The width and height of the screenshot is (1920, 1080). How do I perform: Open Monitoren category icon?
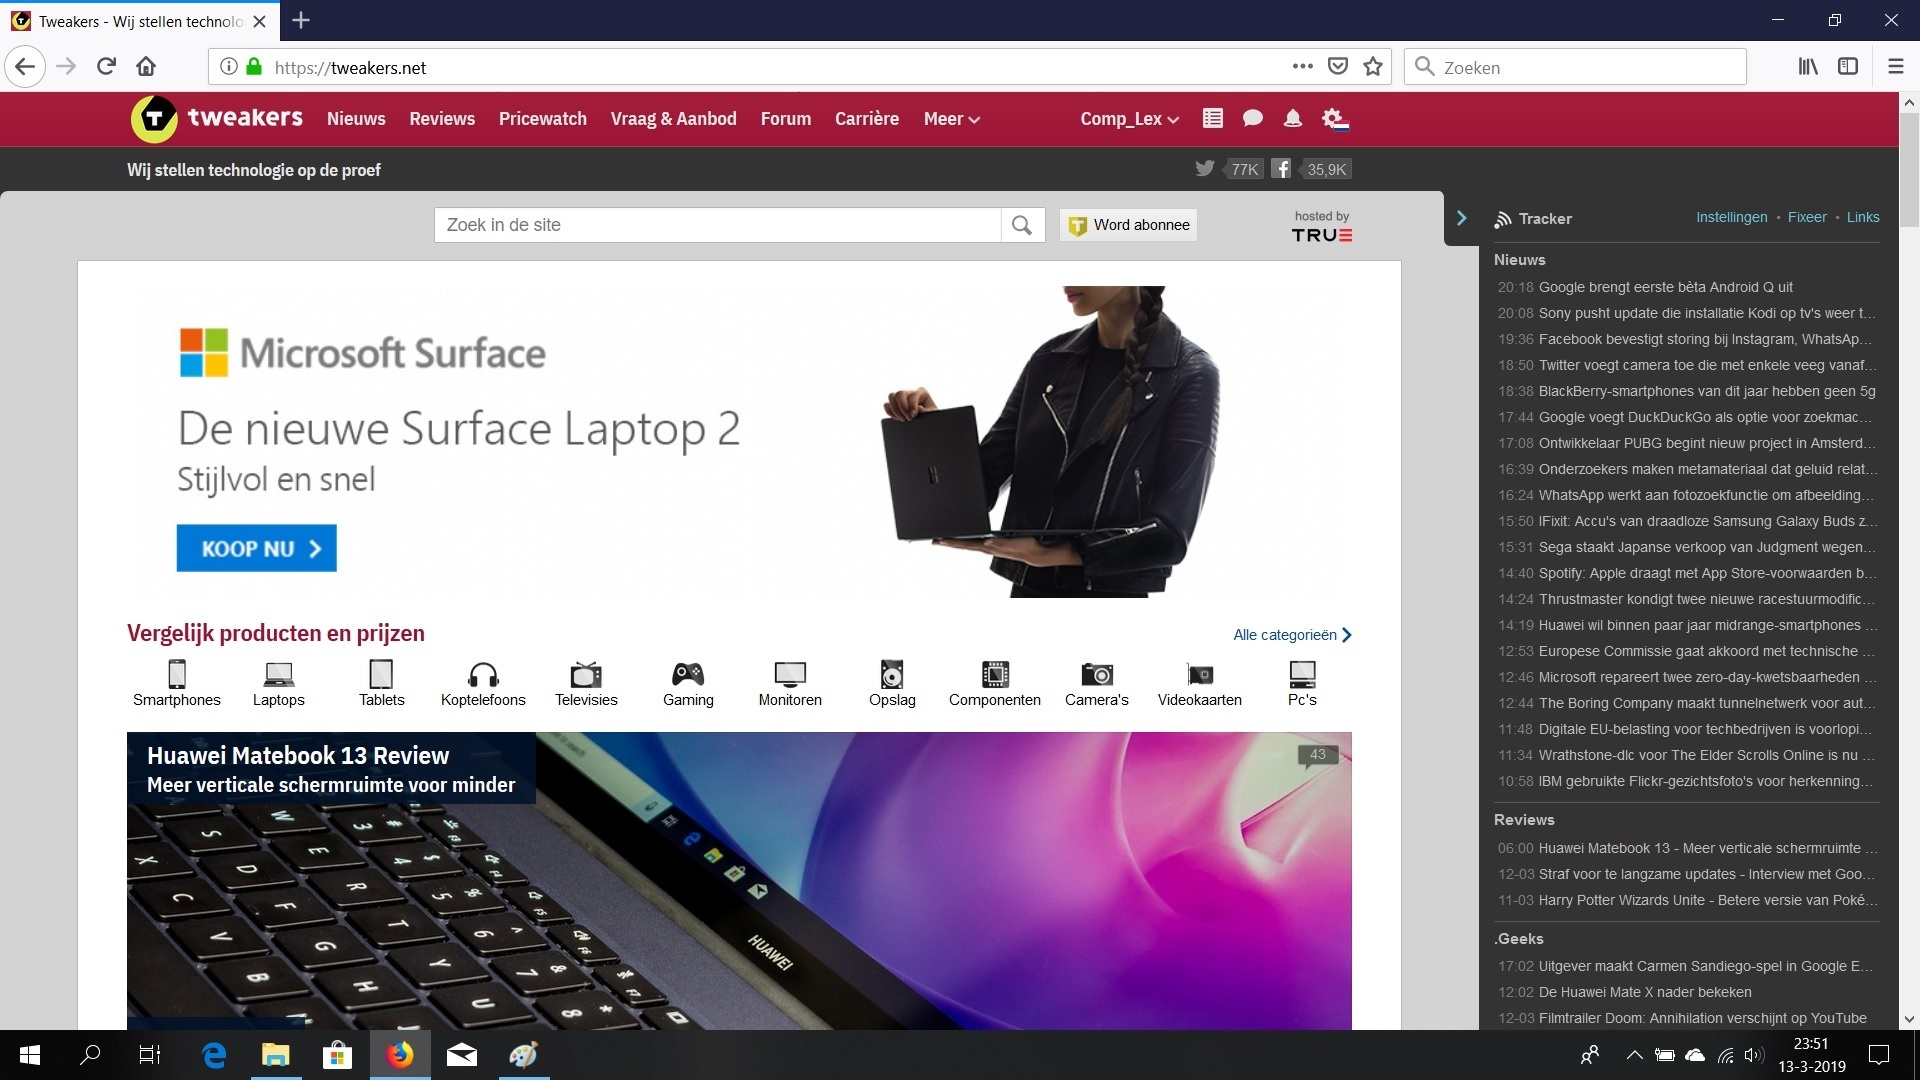click(790, 674)
